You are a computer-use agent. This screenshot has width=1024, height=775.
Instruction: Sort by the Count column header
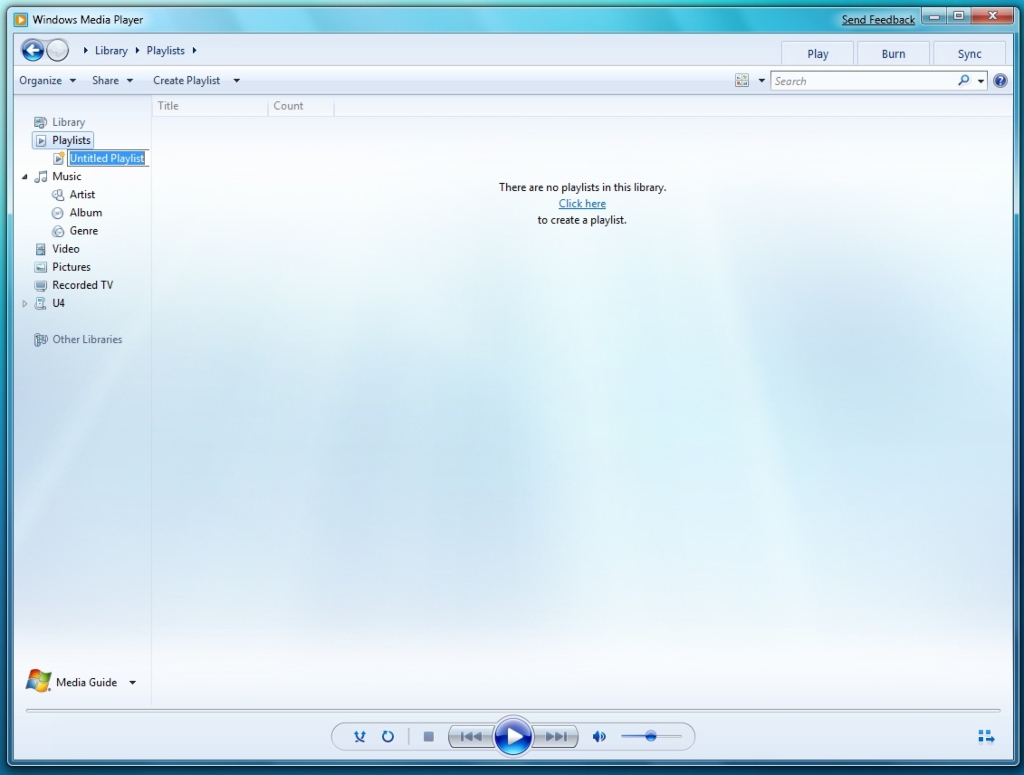pos(300,106)
